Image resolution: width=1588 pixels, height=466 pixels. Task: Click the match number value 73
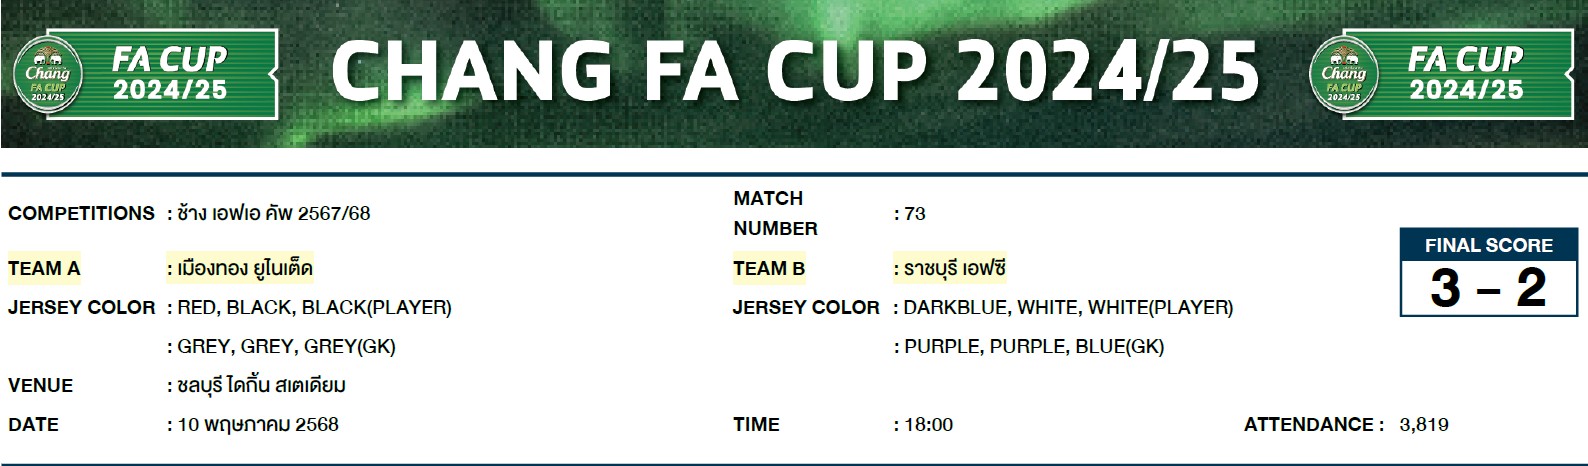coord(915,214)
